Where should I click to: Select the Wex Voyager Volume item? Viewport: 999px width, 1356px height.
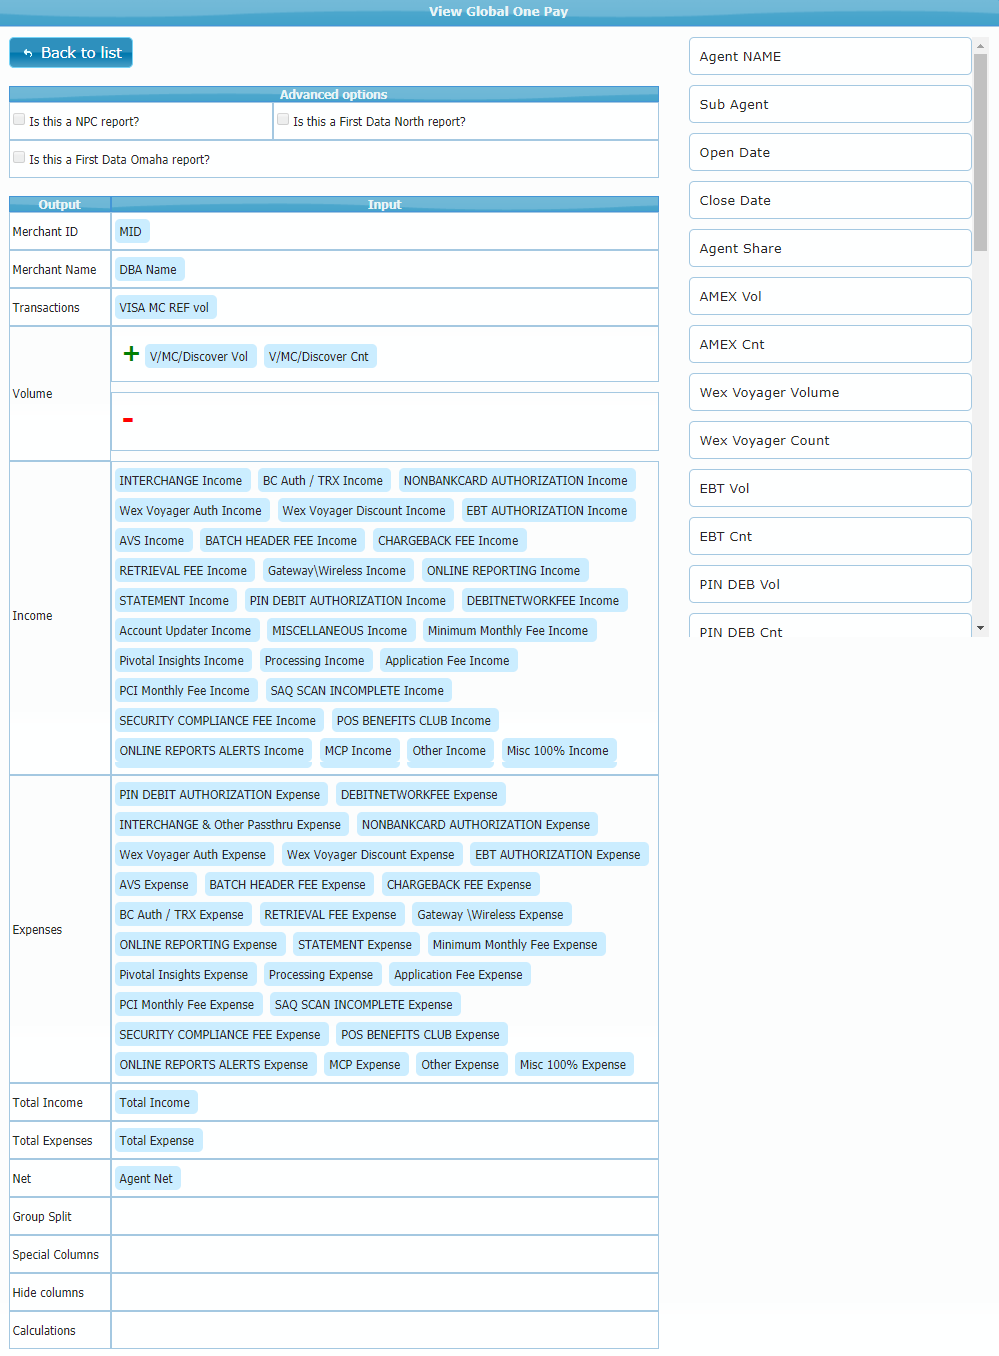(829, 393)
